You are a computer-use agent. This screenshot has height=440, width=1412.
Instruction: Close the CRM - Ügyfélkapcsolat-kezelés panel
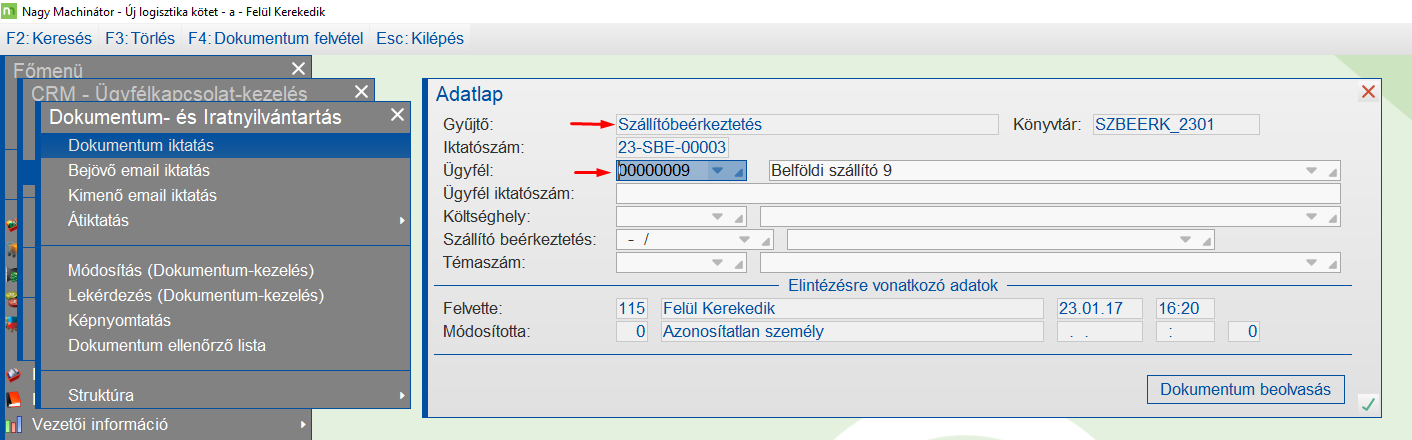(361, 93)
